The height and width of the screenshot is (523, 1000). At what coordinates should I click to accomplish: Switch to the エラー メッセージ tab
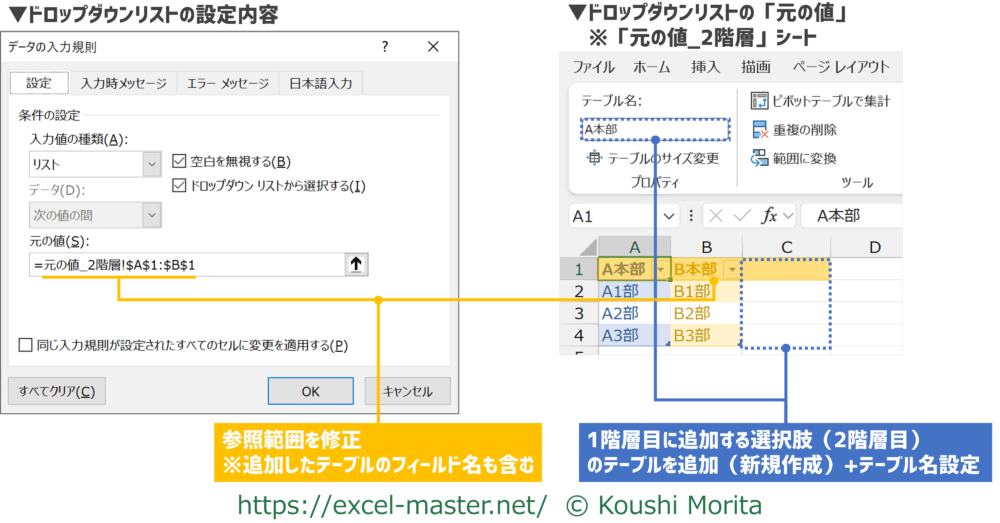[x=227, y=84]
